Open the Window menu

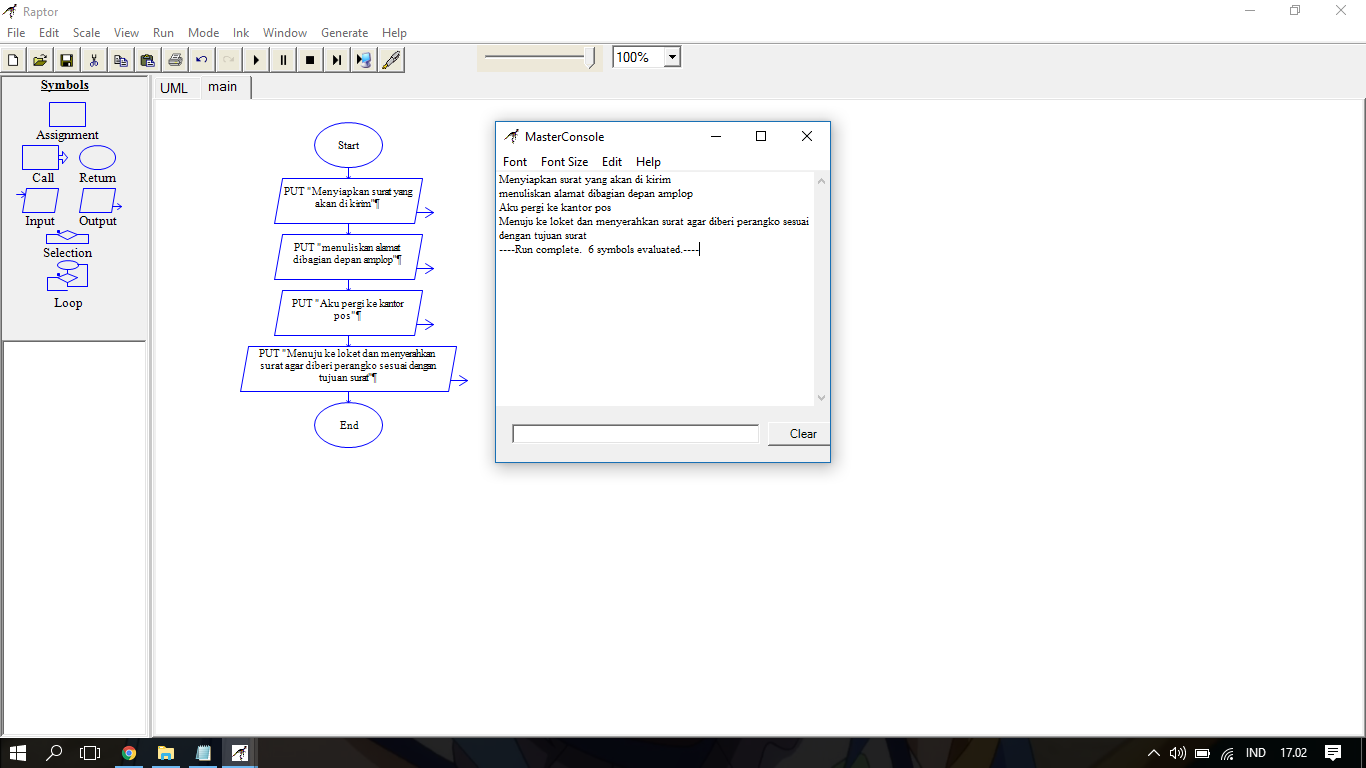tap(285, 33)
